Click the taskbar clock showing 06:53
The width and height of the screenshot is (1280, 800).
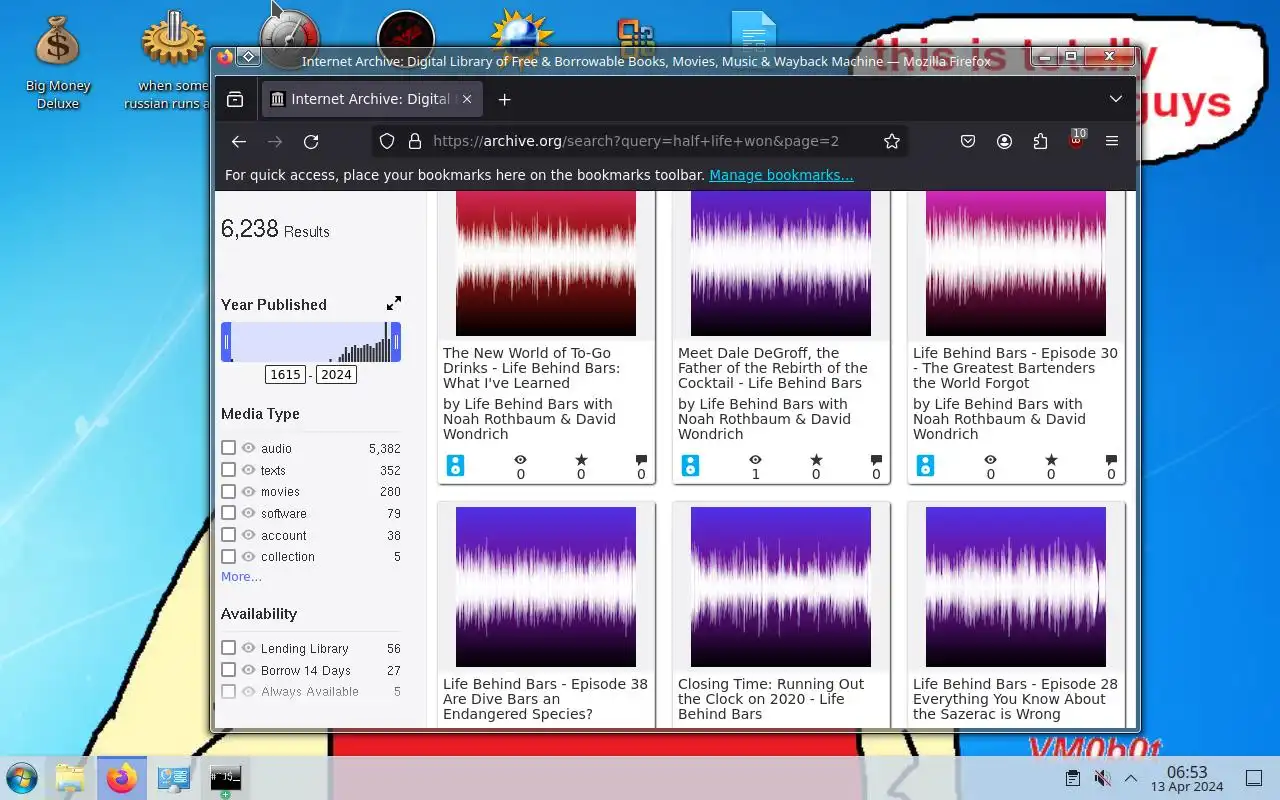tap(1187, 778)
